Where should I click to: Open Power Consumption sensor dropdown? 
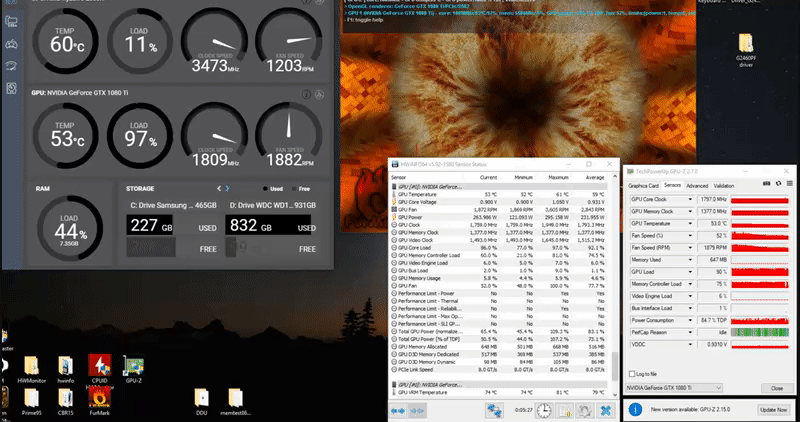pyautogui.click(x=690, y=320)
